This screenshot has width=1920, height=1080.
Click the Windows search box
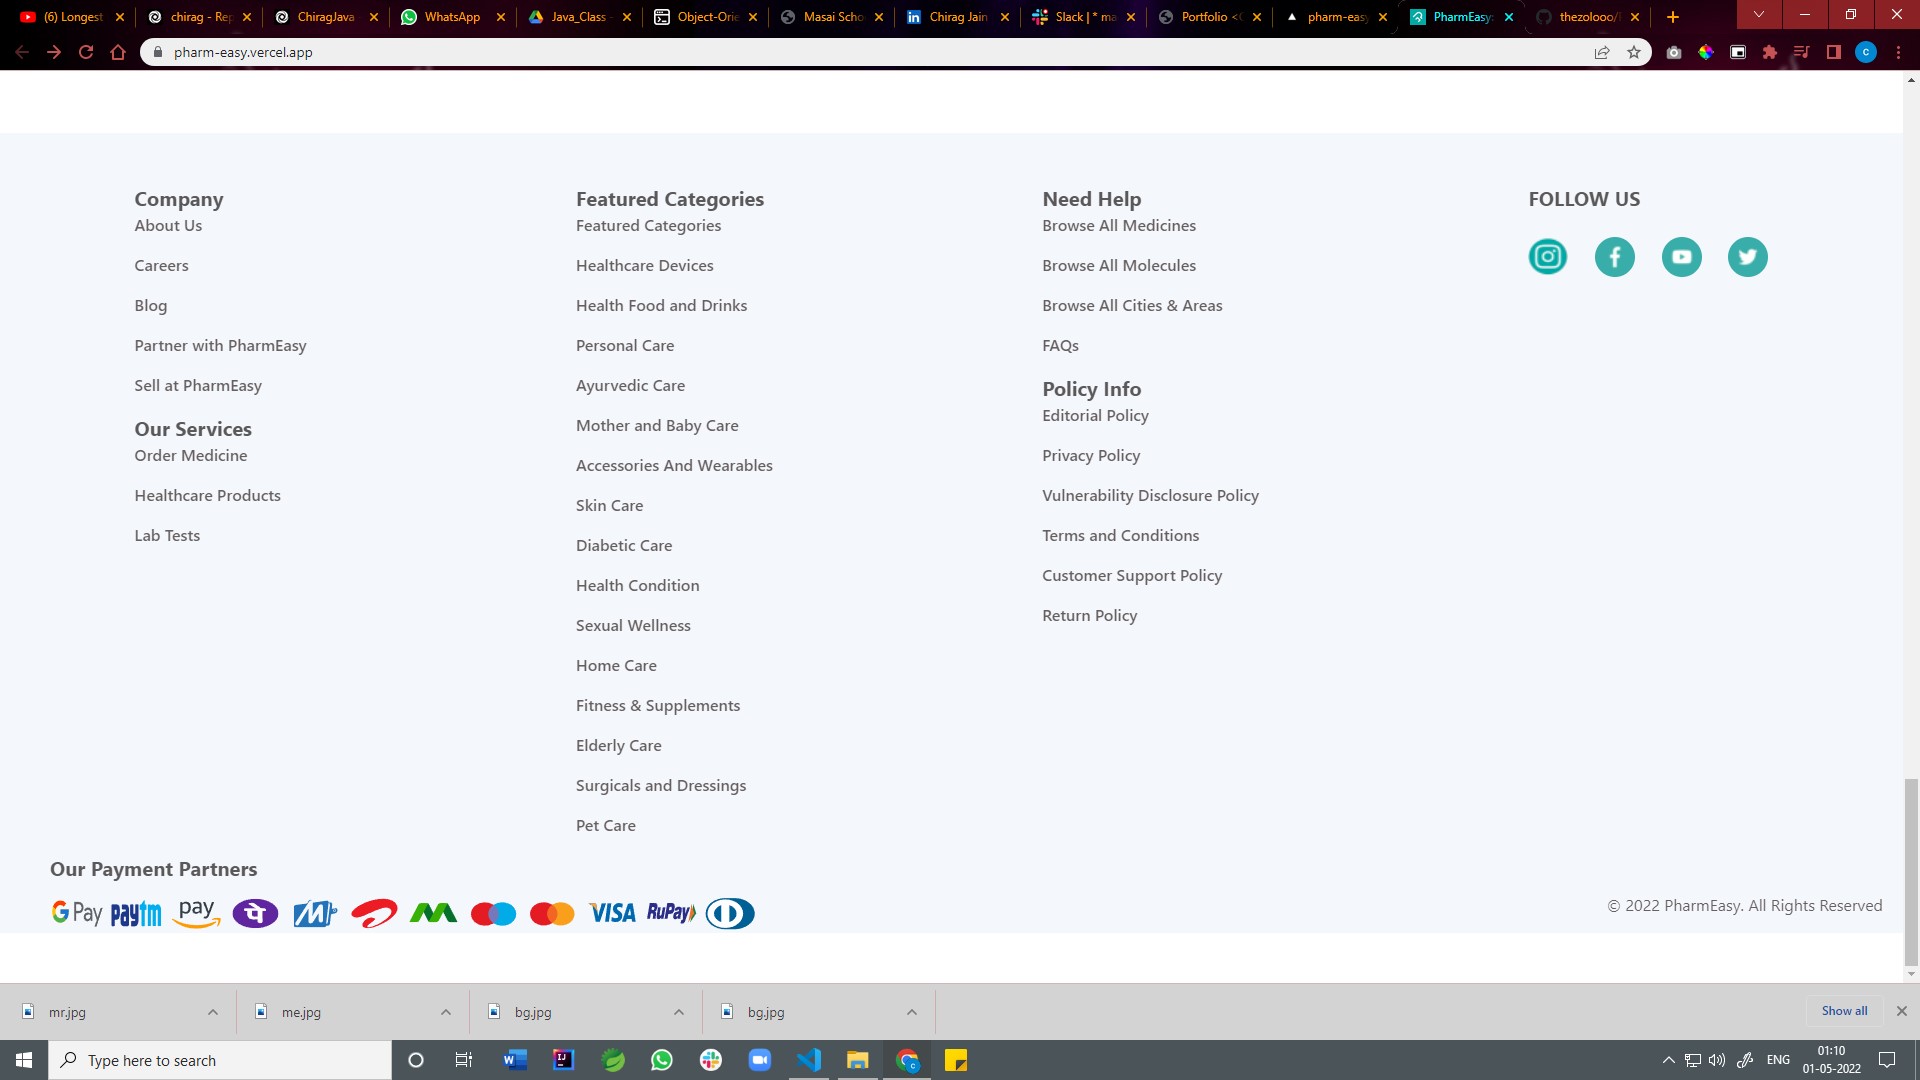point(220,1060)
